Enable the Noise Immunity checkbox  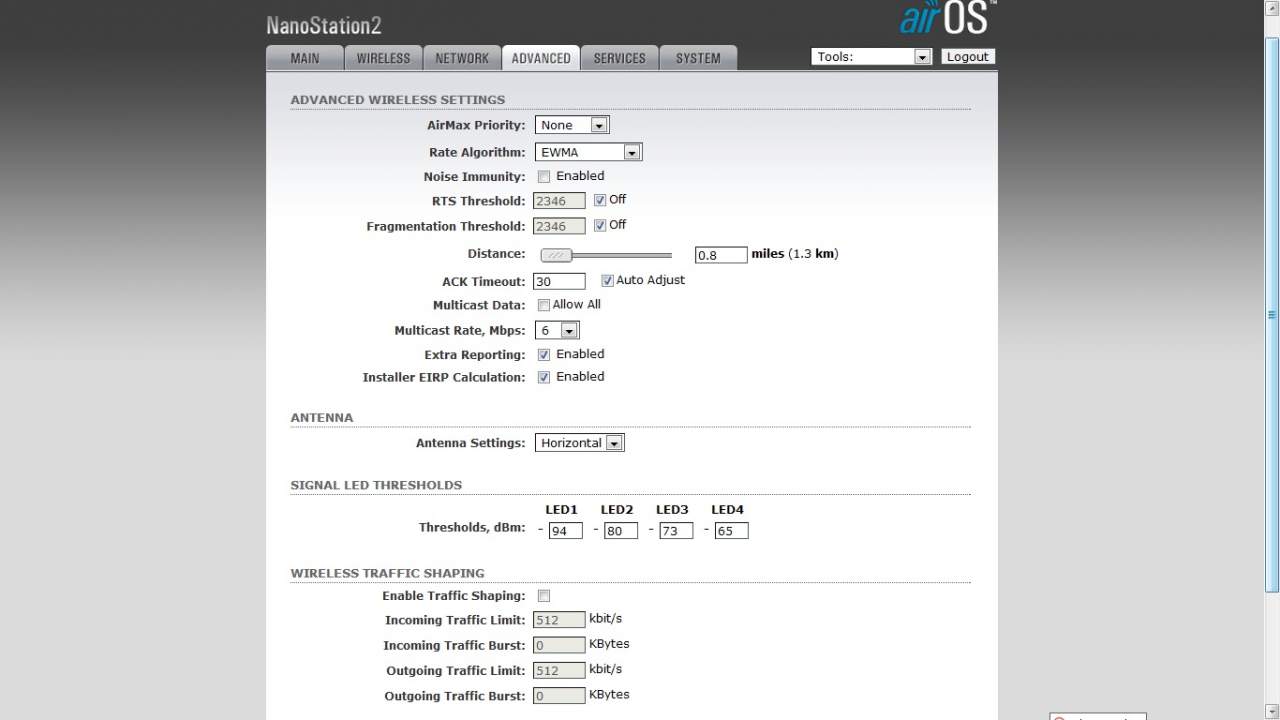tap(544, 177)
